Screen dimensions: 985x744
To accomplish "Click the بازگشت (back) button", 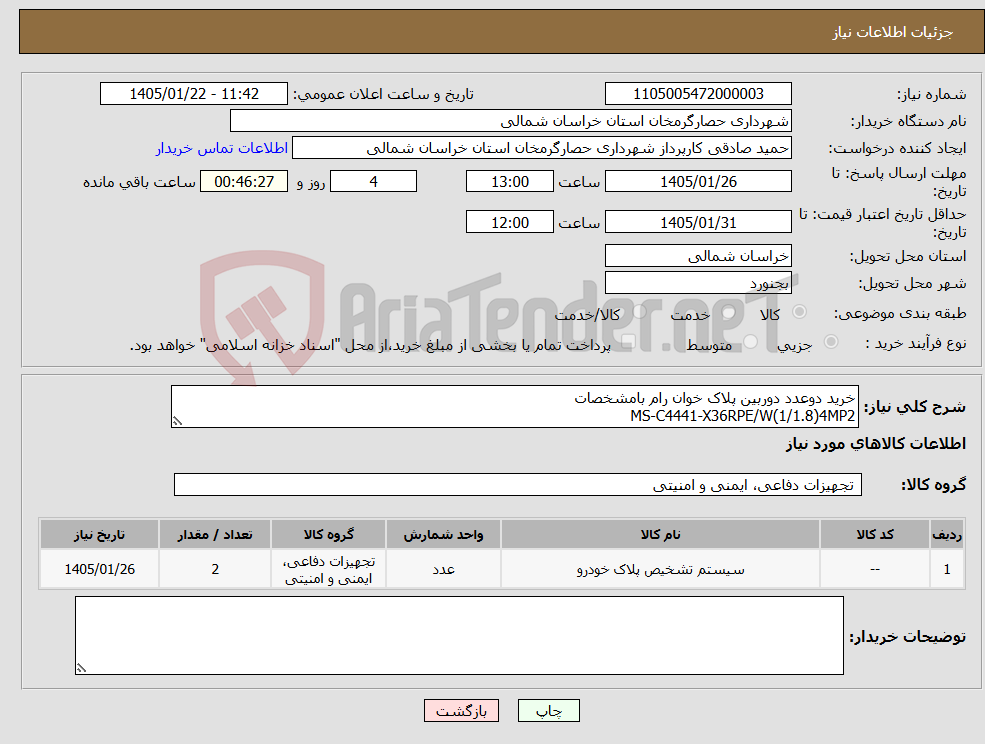I will tap(461, 711).
